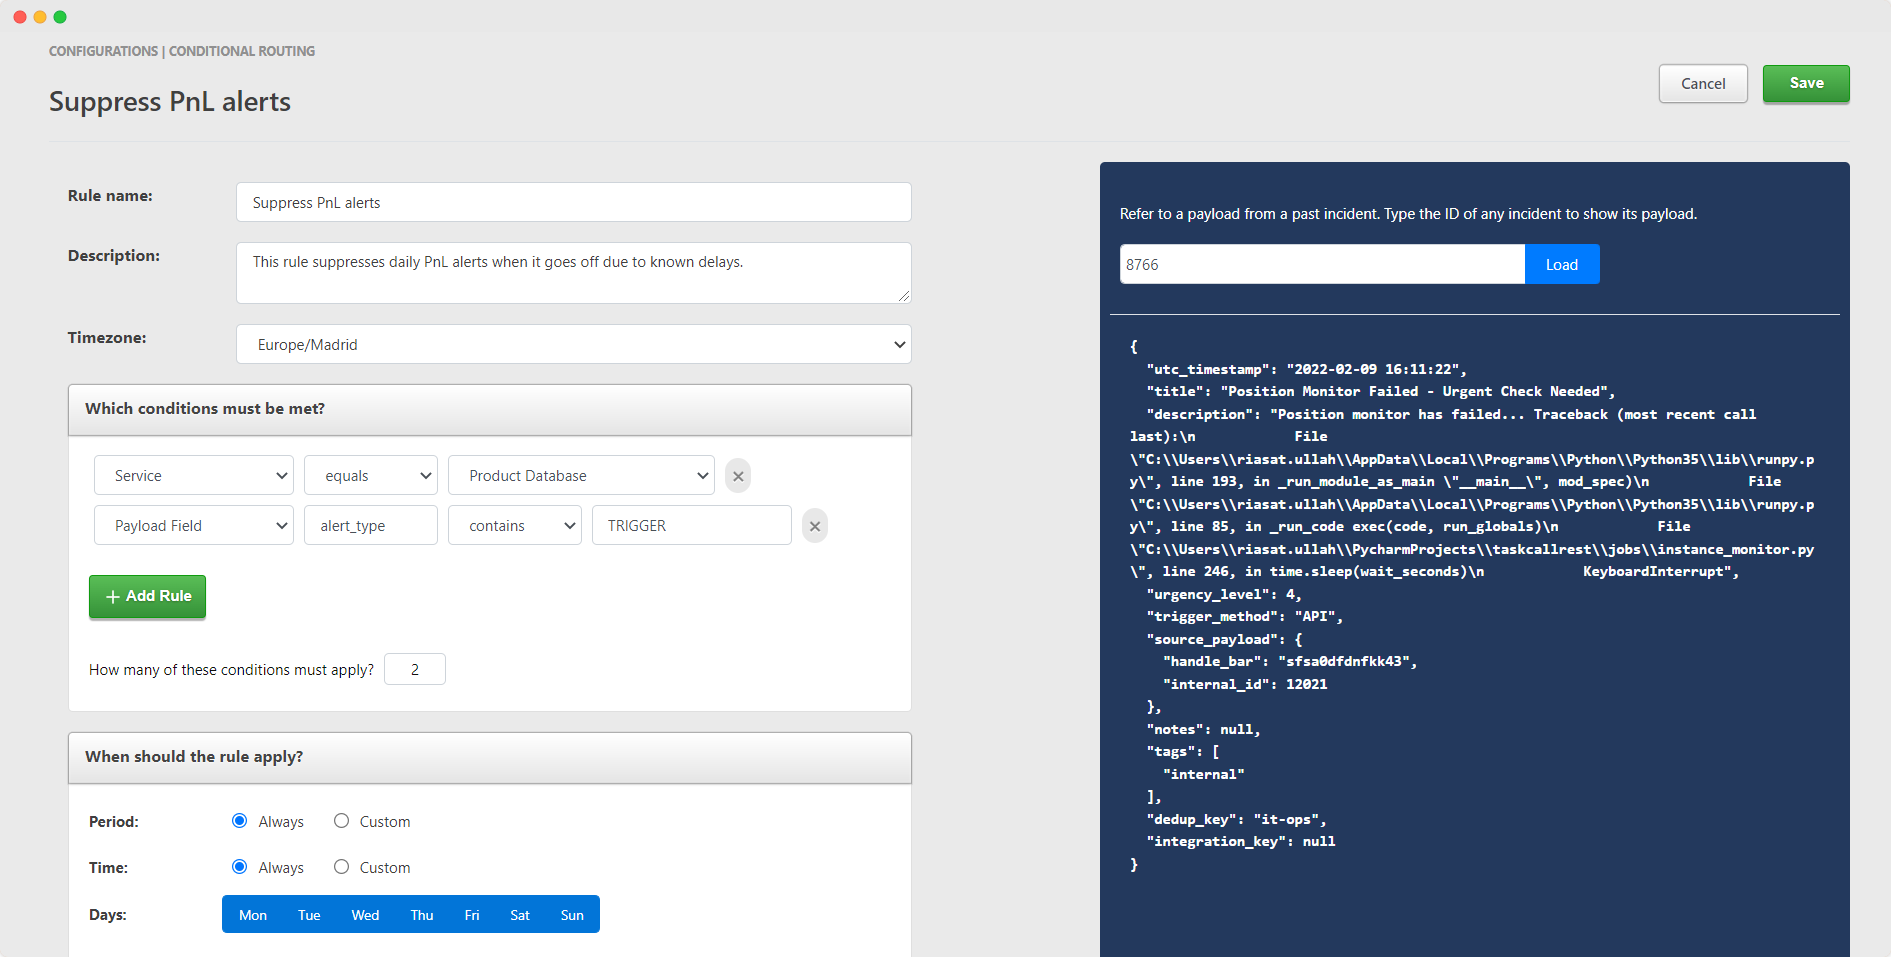The image size is (1891, 957).
Task: Open the Payload Field condition dropdown
Action: (194, 525)
